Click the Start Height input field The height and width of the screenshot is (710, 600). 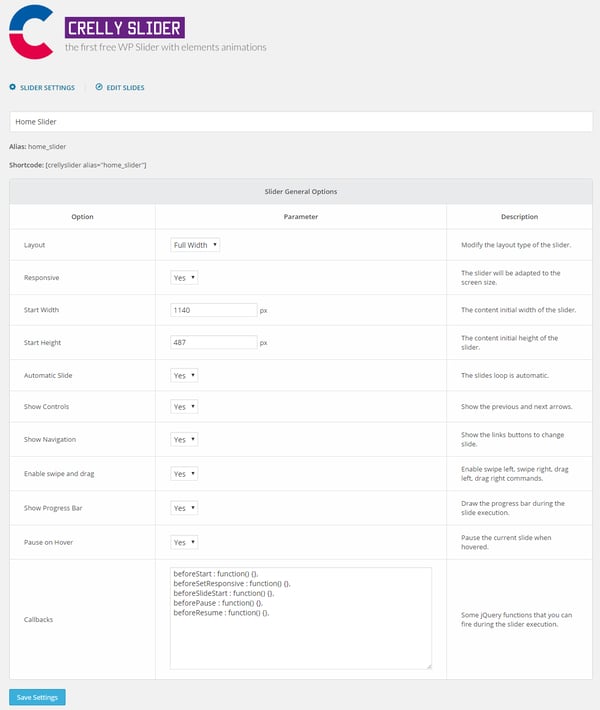pyautogui.click(x=214, y=342)
